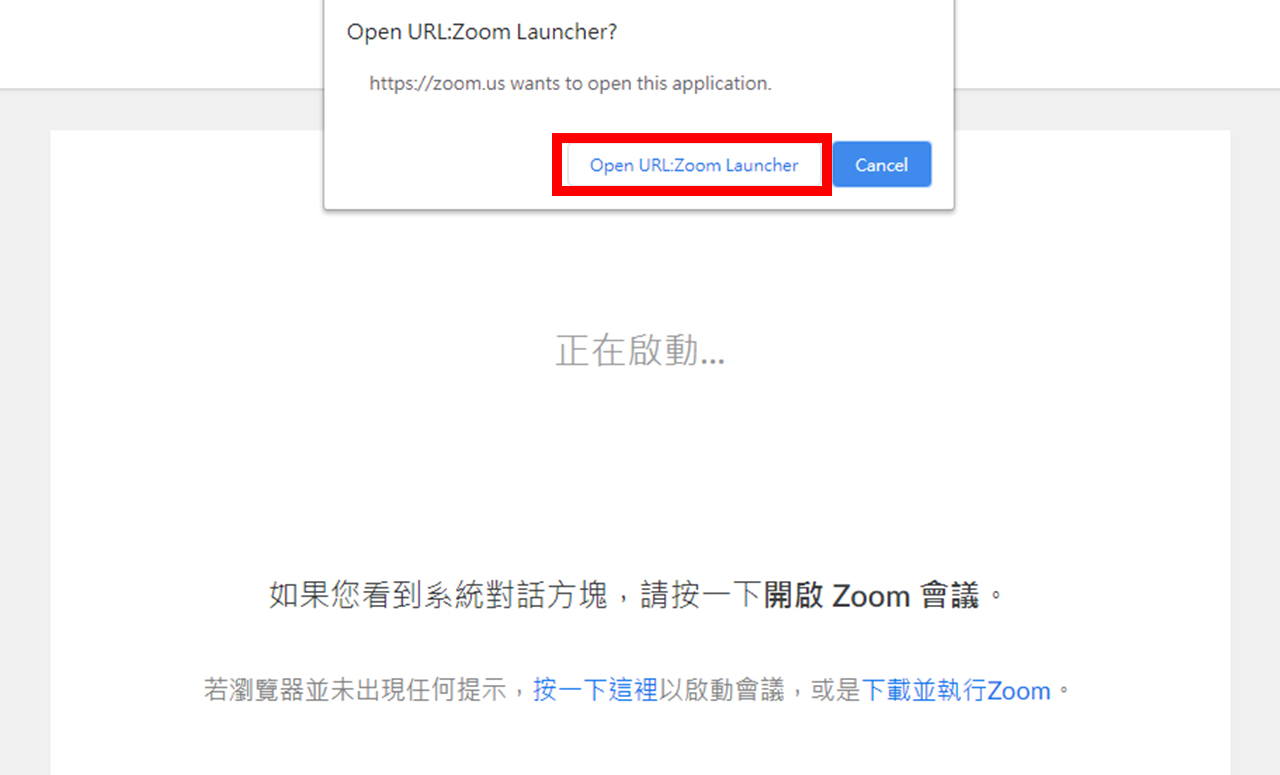Click the wants to open this application message
Viewport: 1280px width, 775px height.
641,84
